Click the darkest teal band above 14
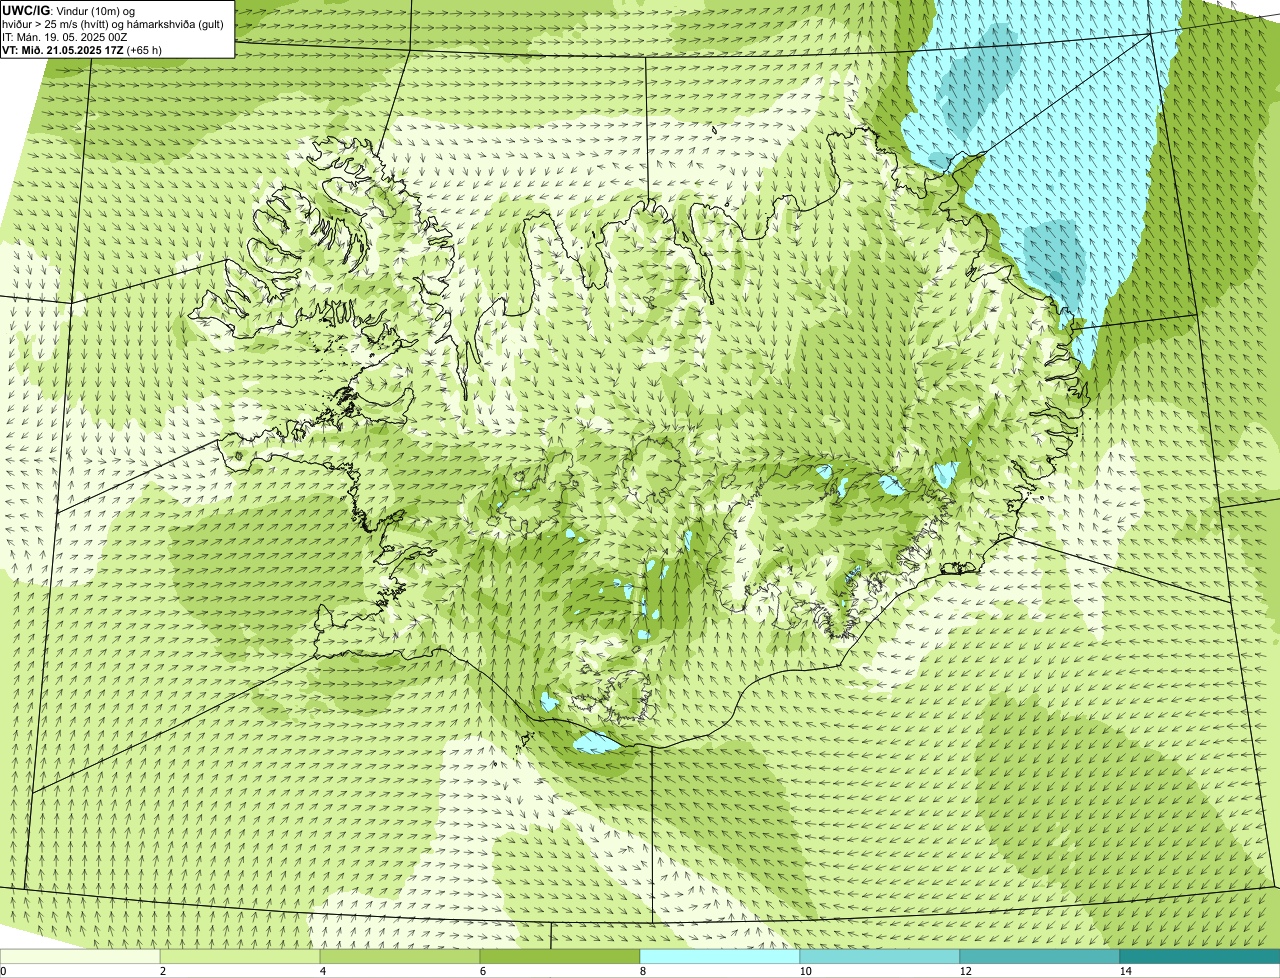The height and width of the screenshot is (978, 1280). click(x=1200, y=956)
